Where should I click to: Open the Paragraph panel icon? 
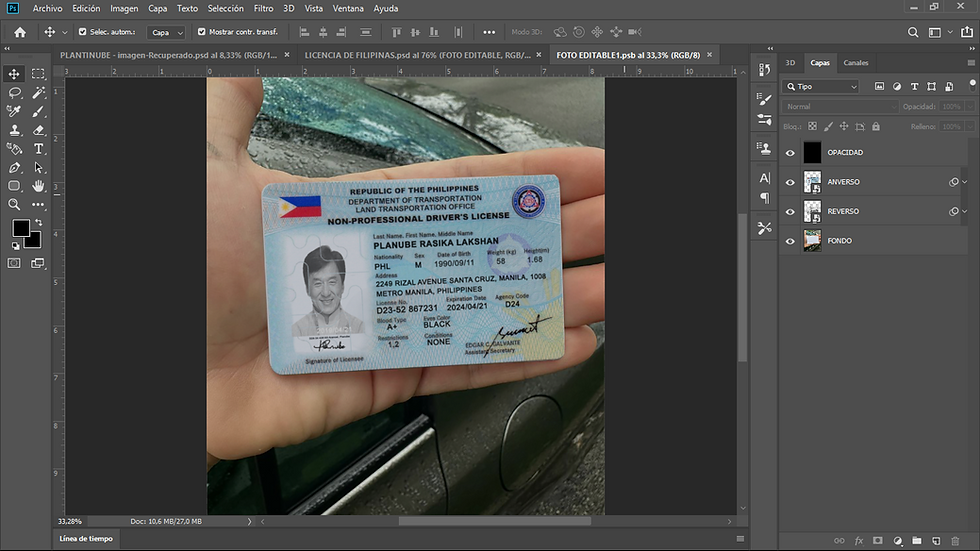coord(764,198)
